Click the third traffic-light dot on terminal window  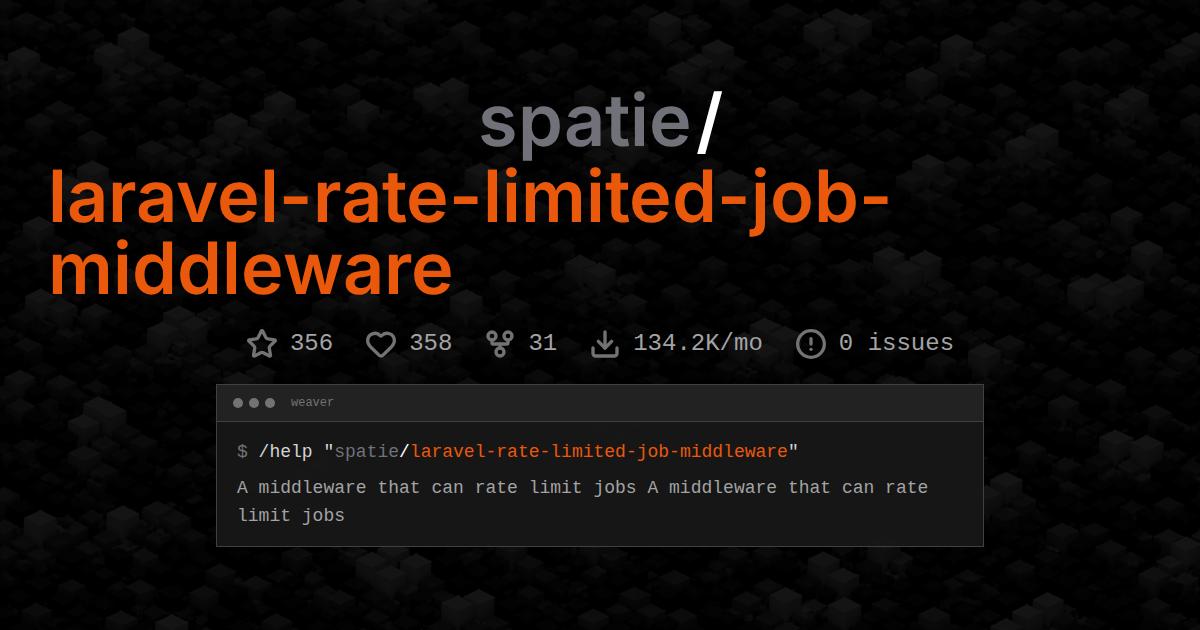(269, 403)
